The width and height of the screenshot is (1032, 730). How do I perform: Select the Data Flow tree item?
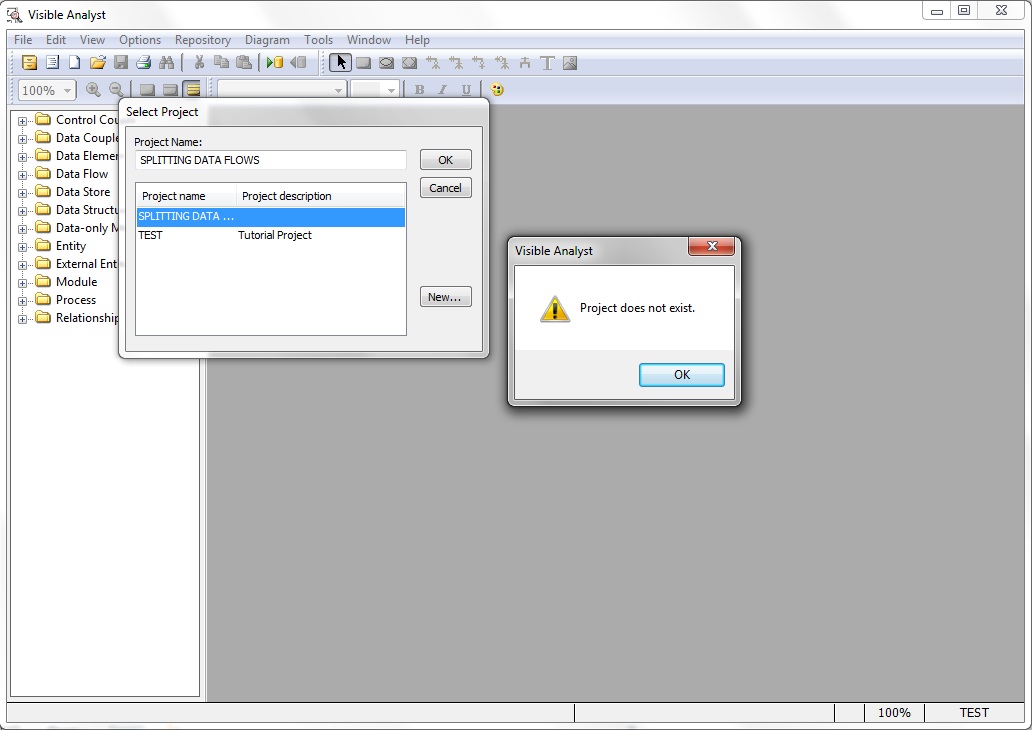tap(82, 174)
